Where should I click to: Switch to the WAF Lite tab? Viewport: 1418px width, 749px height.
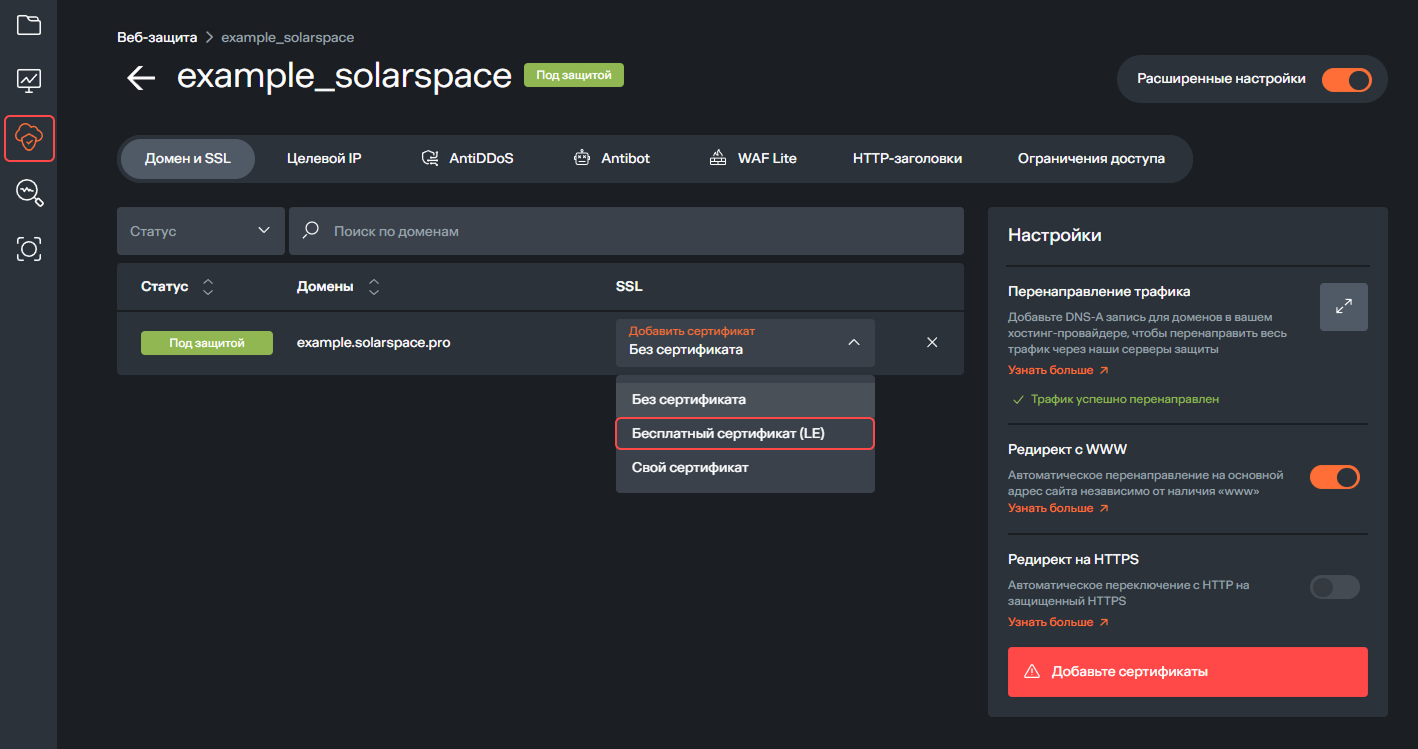tap(753, 158)
